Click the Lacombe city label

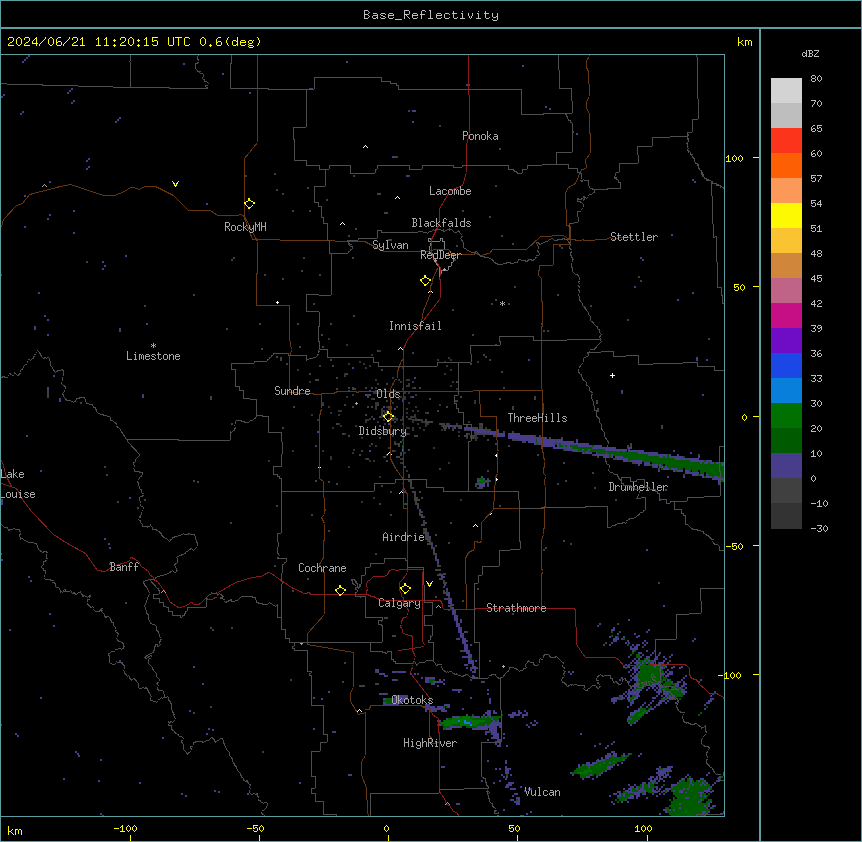click(x=450, y=191)
